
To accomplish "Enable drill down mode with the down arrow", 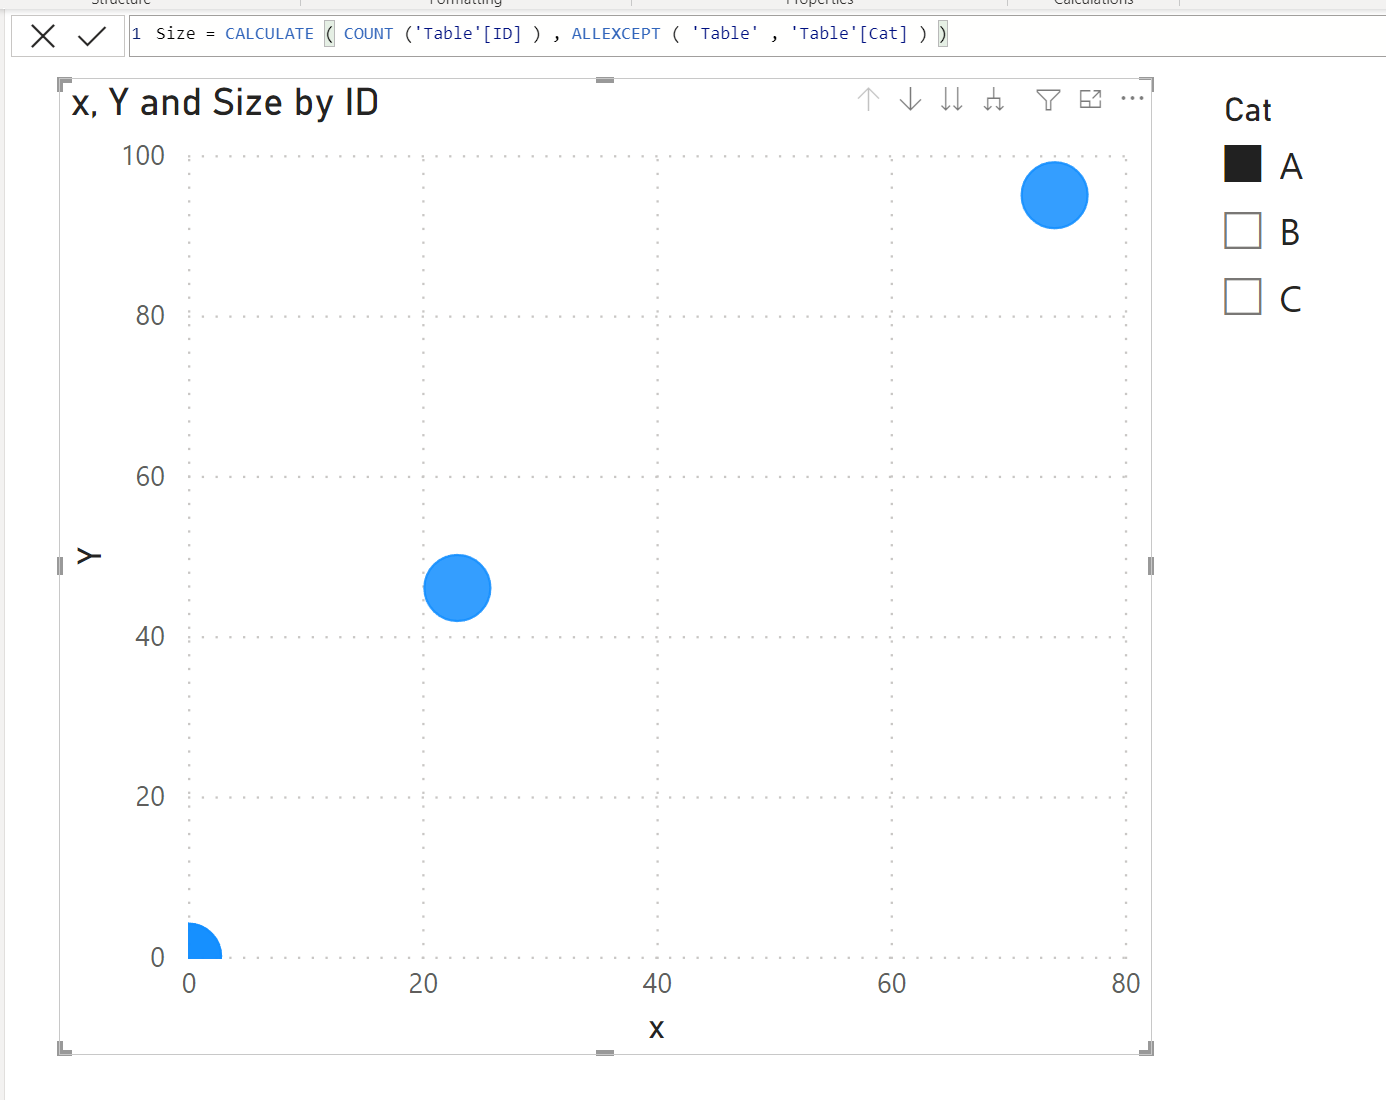I will (910, 99).
